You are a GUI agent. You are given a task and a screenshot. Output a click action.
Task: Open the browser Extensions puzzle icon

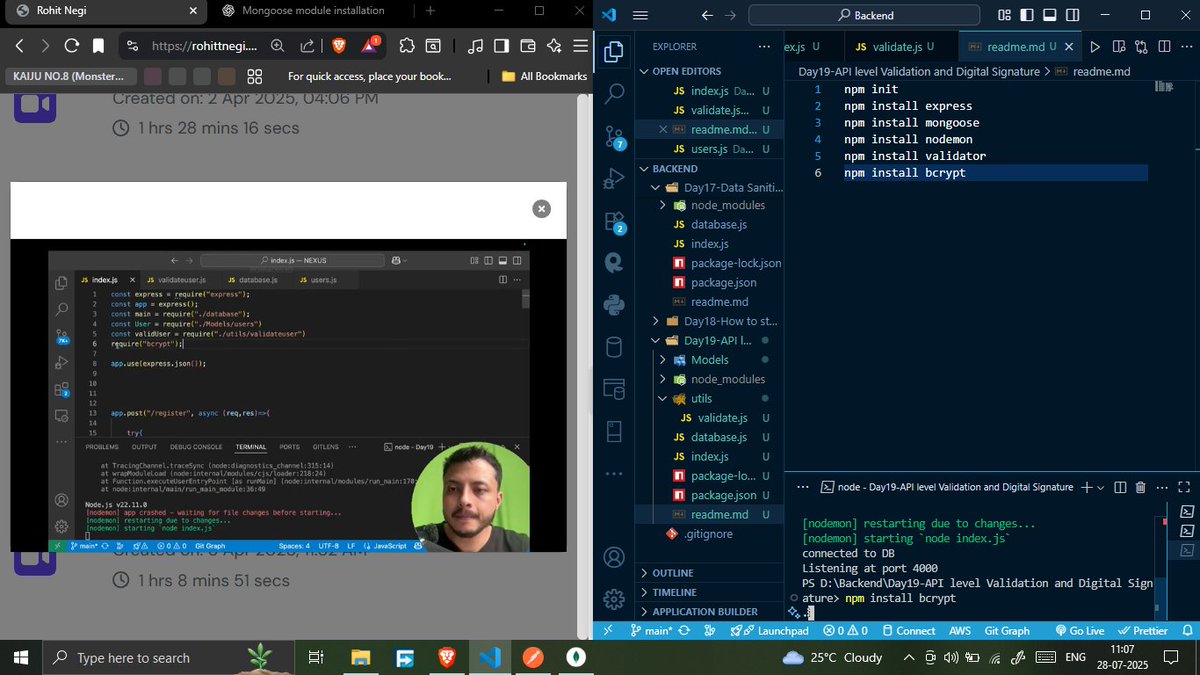[x=406, y=46]
